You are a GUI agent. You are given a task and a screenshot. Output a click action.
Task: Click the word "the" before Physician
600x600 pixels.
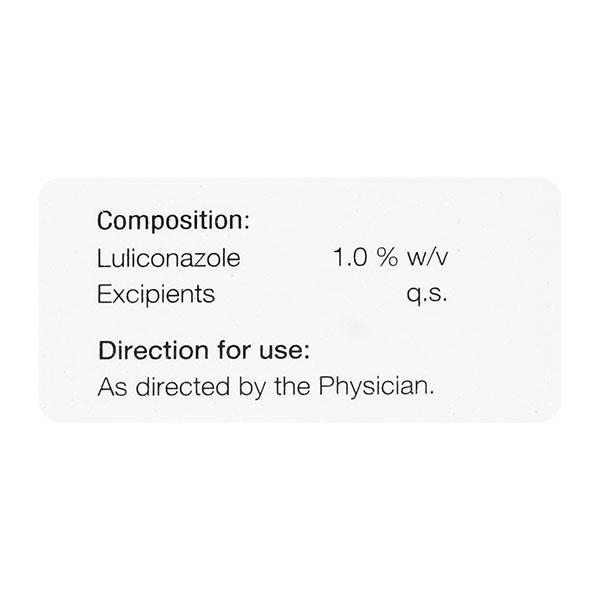(291, 387)
